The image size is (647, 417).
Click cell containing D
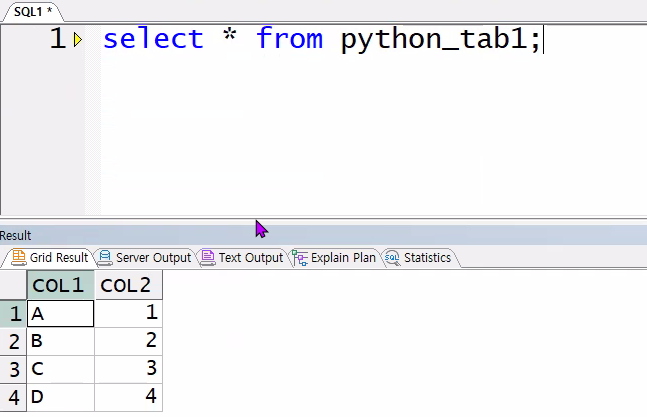point(61,397)
